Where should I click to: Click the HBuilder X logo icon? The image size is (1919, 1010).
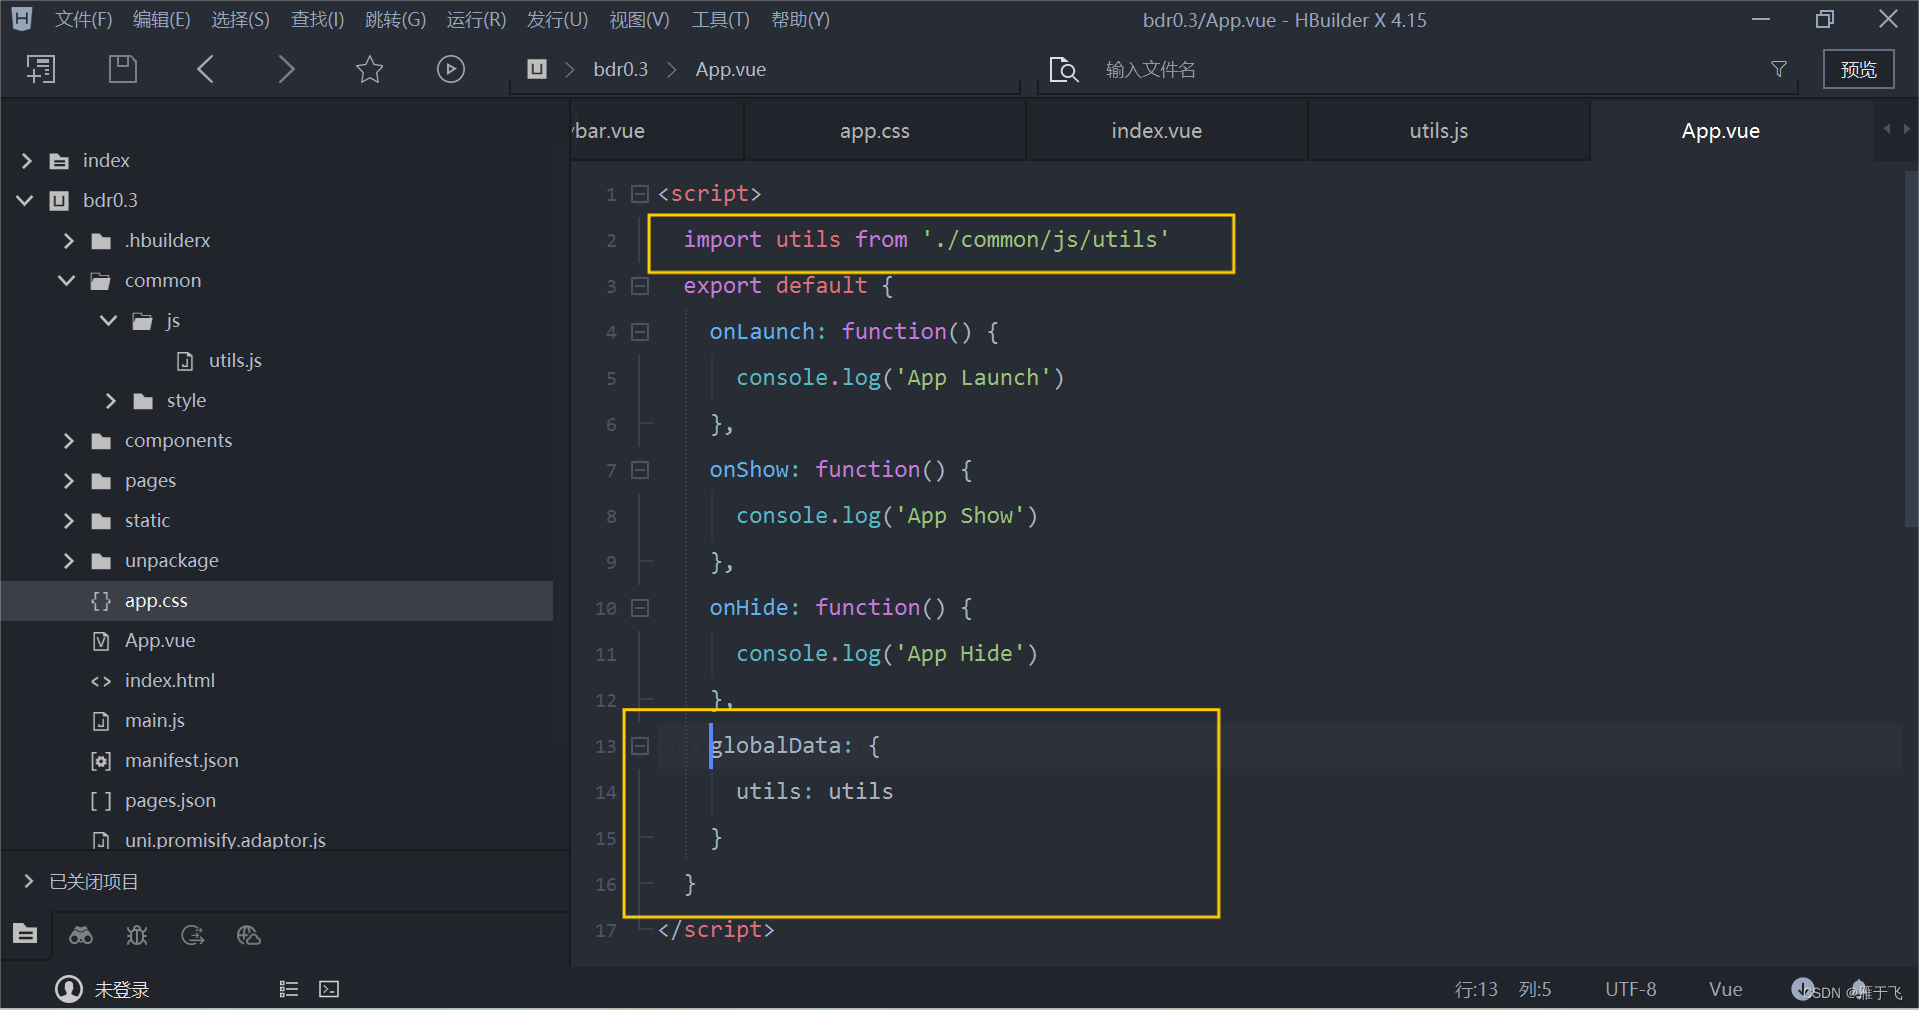21,19
